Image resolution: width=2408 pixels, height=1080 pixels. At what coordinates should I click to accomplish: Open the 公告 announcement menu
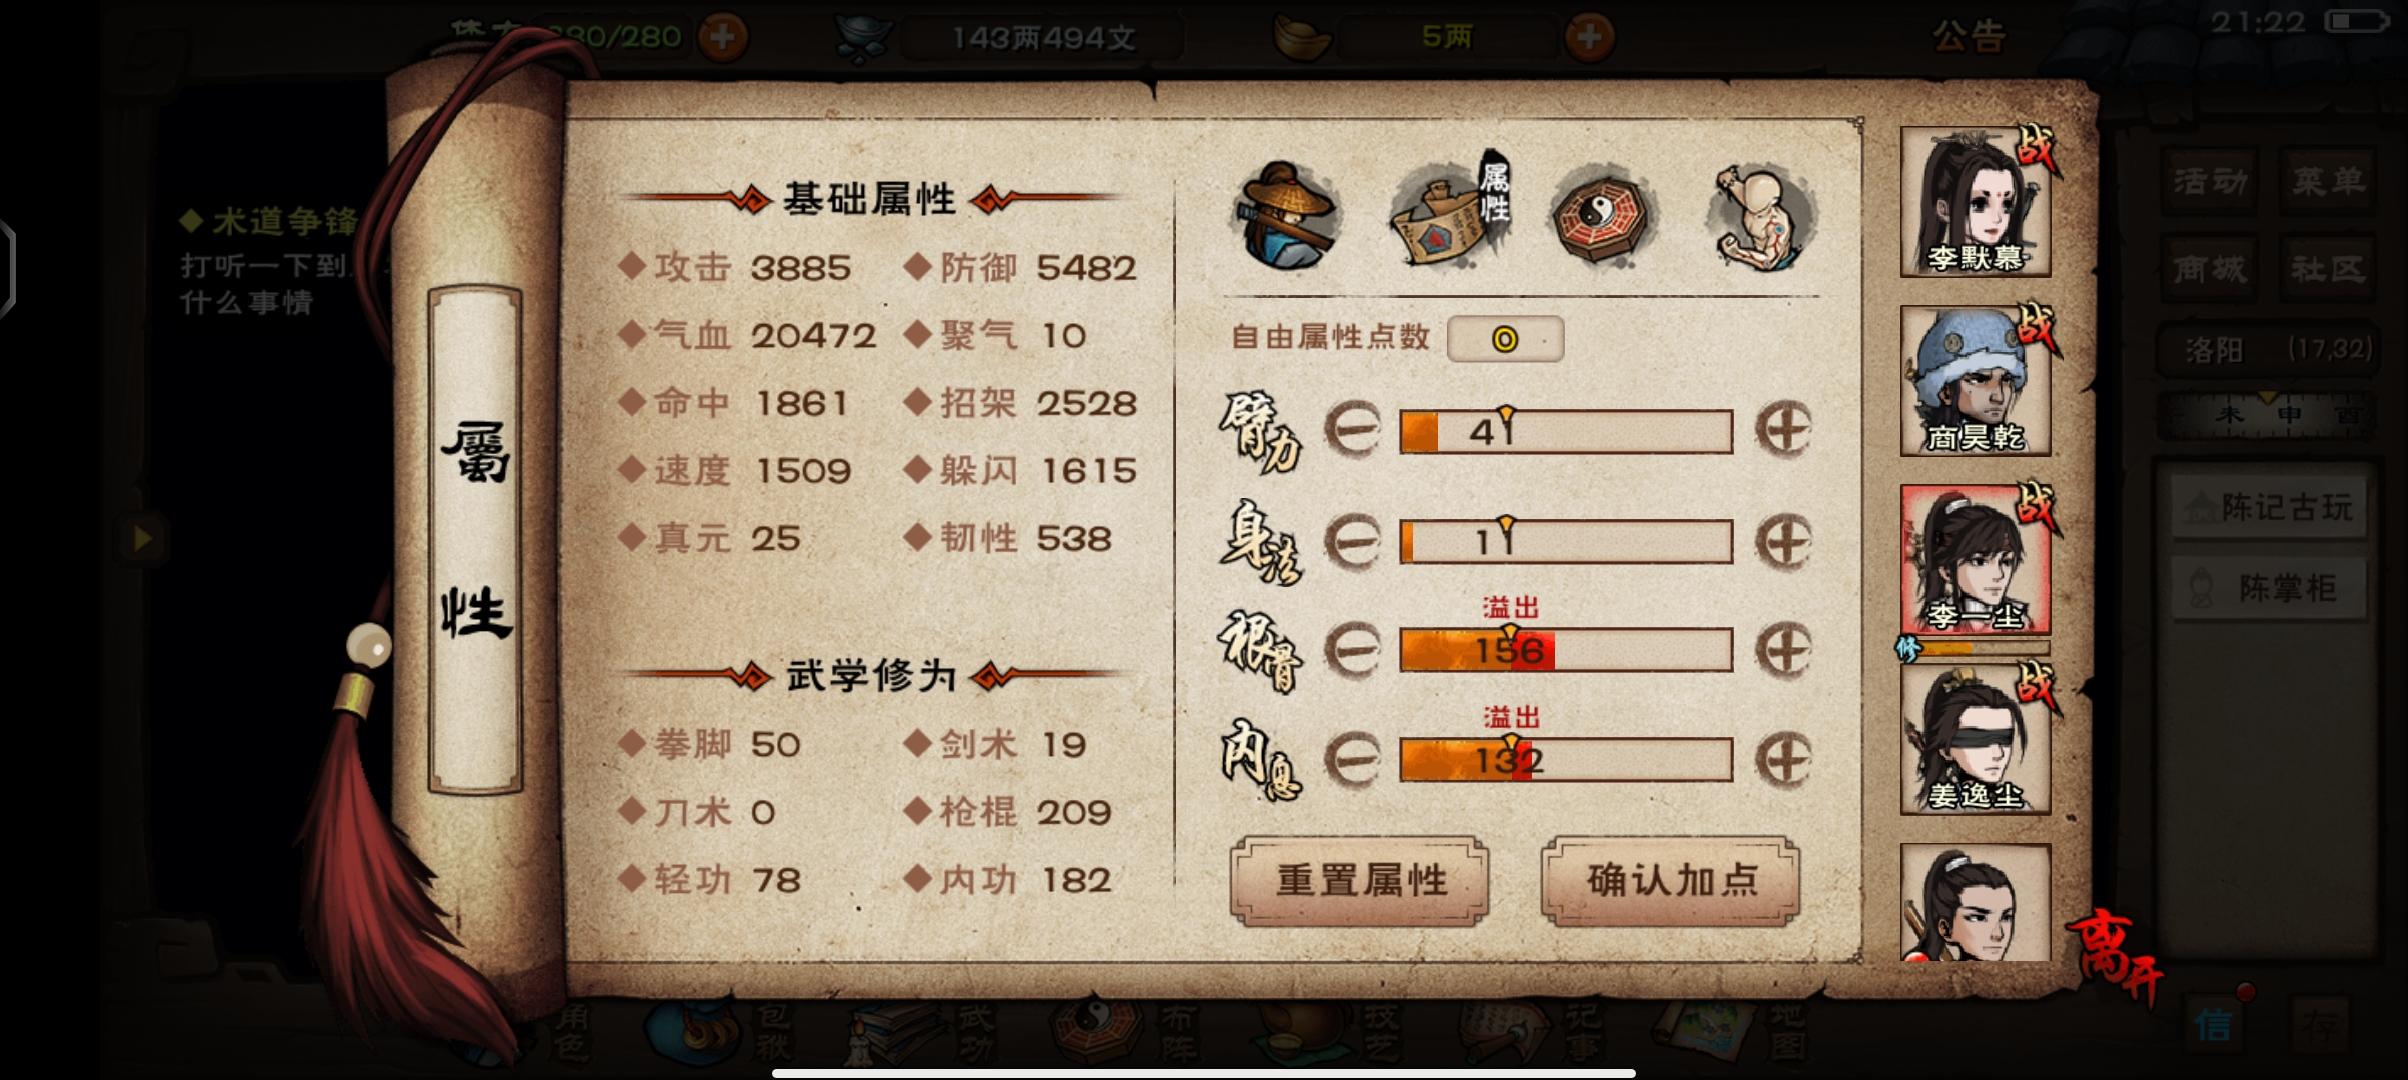click(x=1968, y=37)
